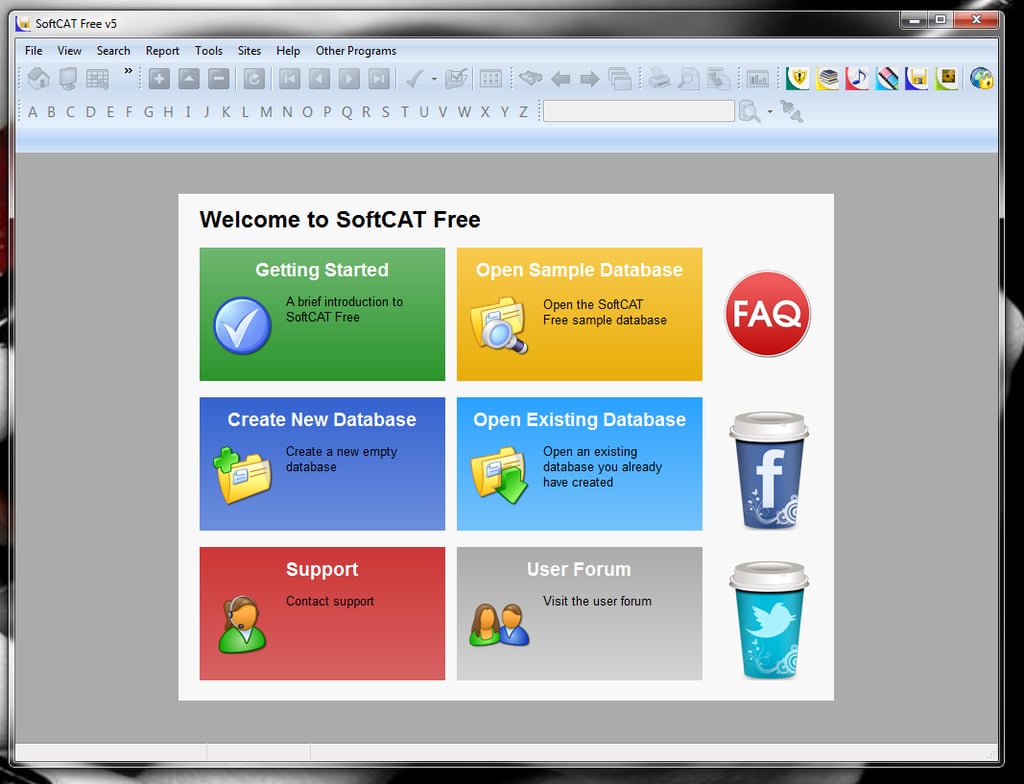Image resolution: width=1024 pixels, height=784 pixels.
Task: Open the stacked books program icon
Action: (x=827, y=78)
